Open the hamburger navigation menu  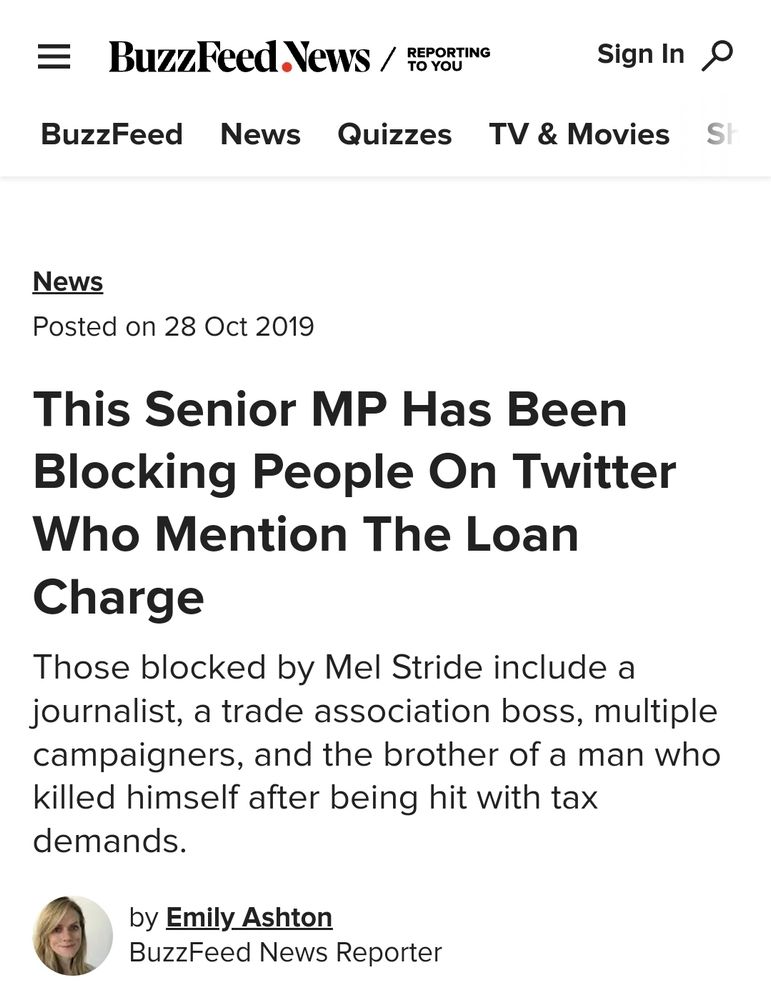tap(54, 57)
